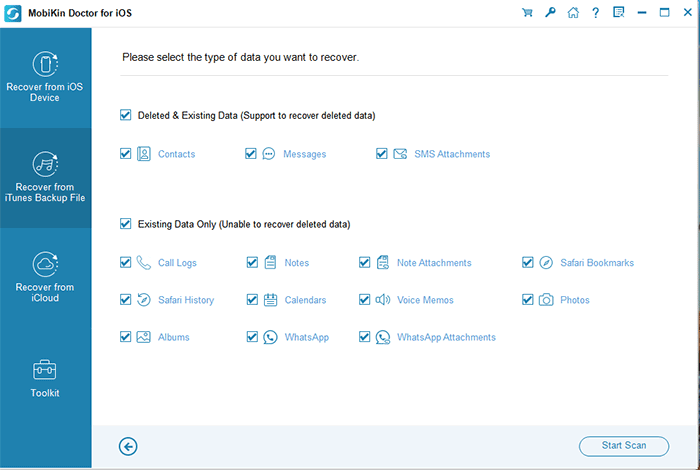The width and height of the screenshot is (700, 470).
Task: Click the Call Logs phone icon
Action: (x=144, y=263)
